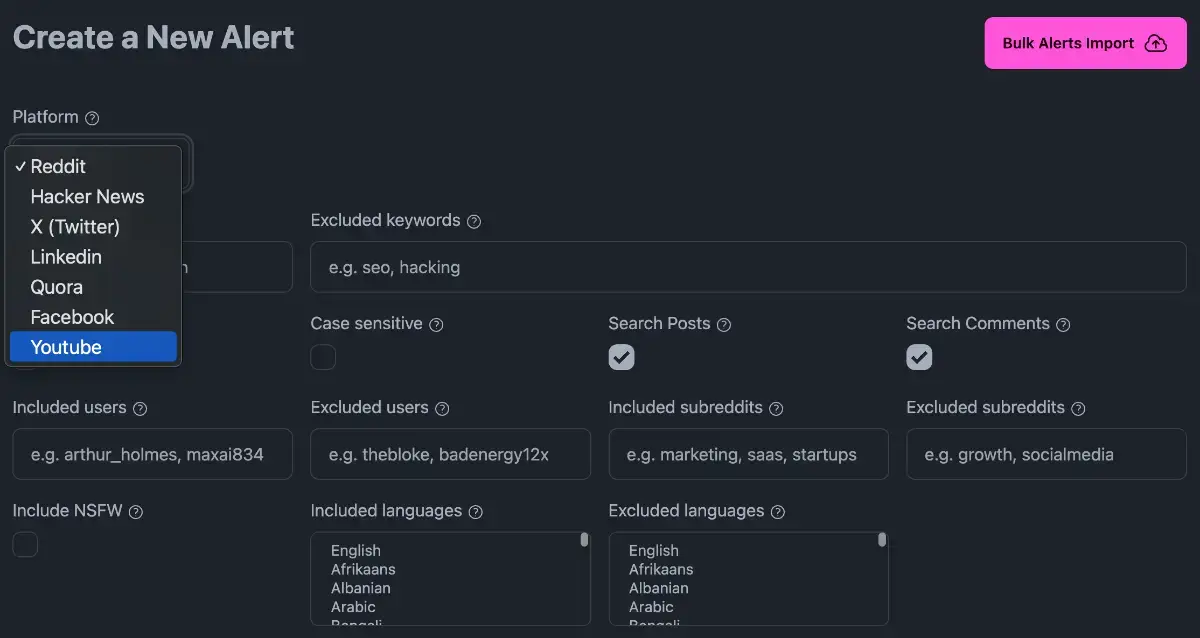Click the Included subreddits help icon
Image resolution: width=1200 pixels, height=638 pixels.
point(776,409)
